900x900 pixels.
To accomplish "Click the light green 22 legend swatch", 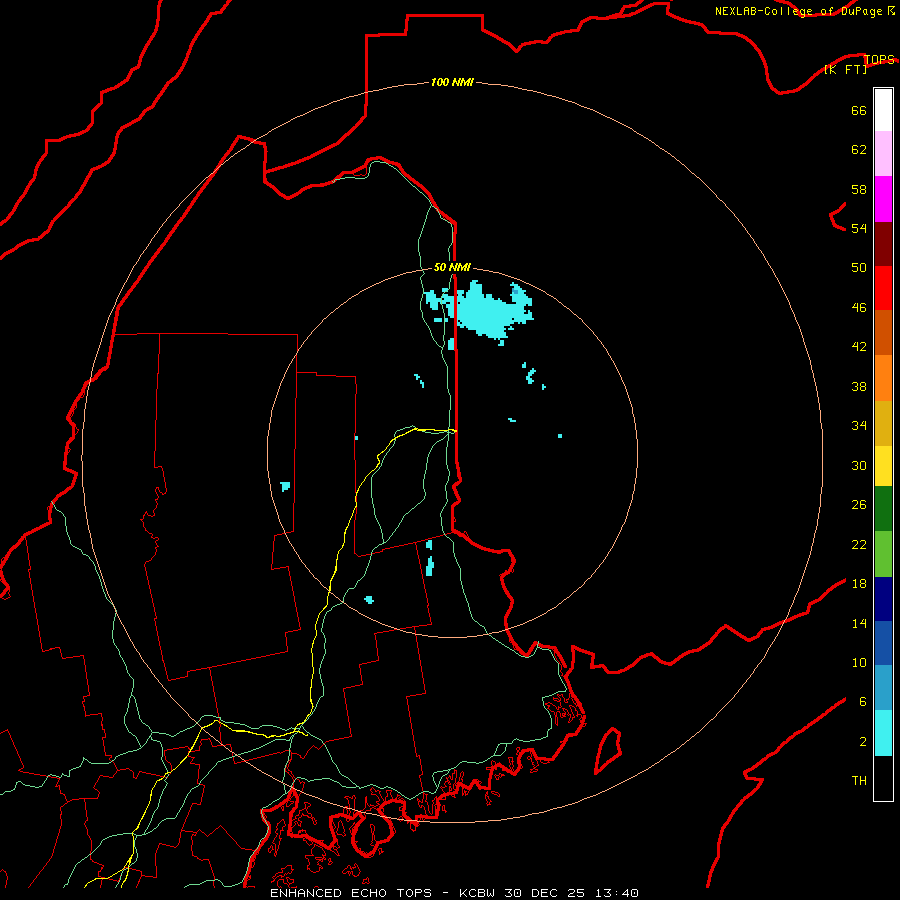I will click(x=883, y=554).
